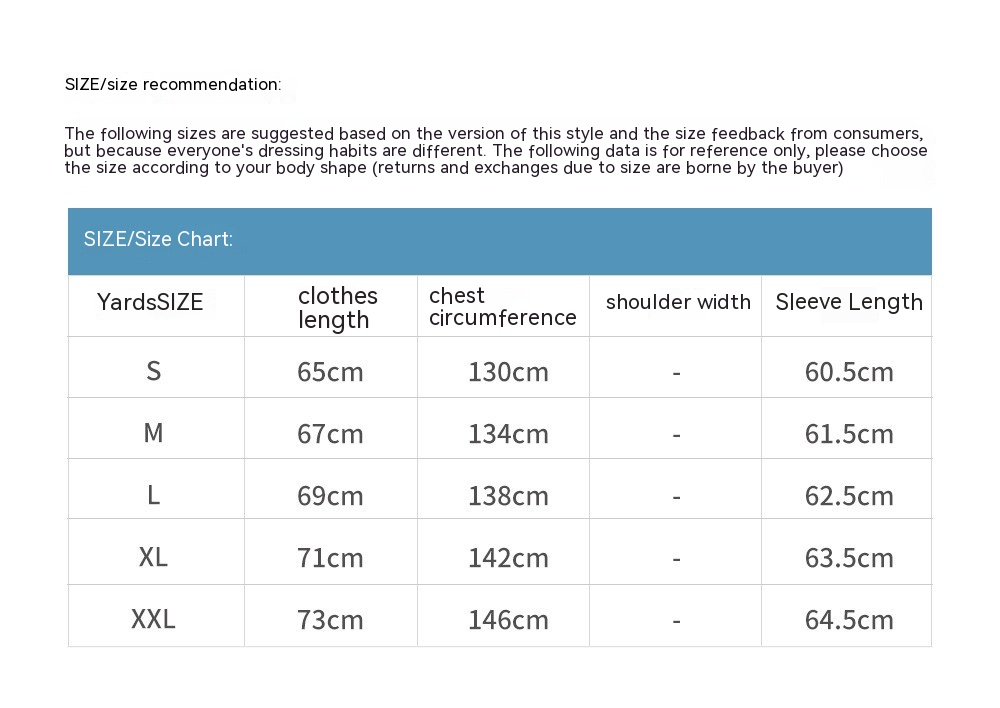Click the chest circumference column header
Viewport: 1000px width, 708px height.
pyautogui.click(x=502, y=306)
